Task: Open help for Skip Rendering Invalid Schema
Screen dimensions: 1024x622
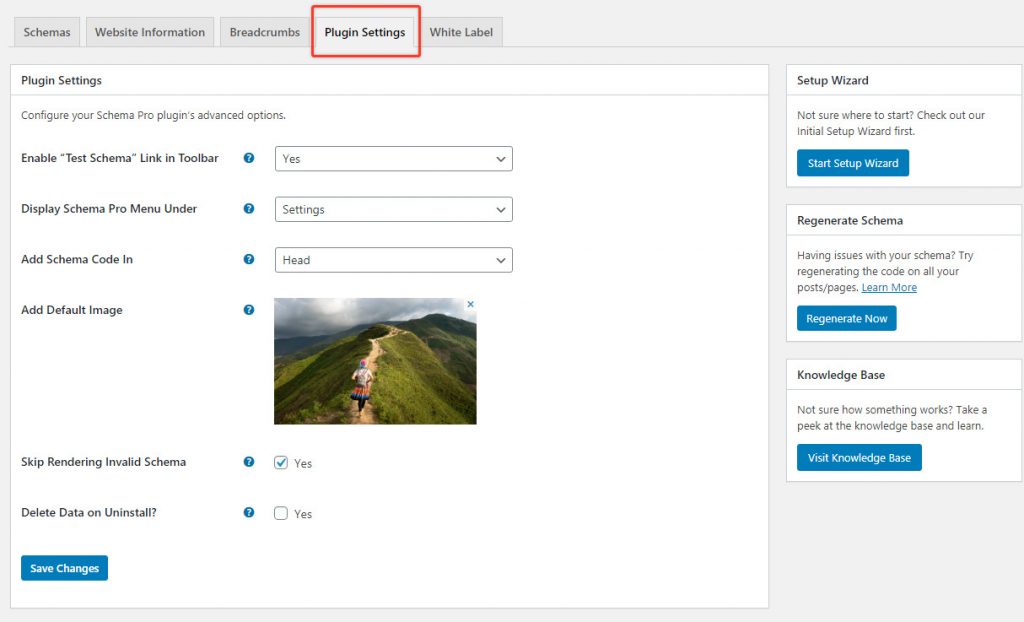Action: (248, 462)
